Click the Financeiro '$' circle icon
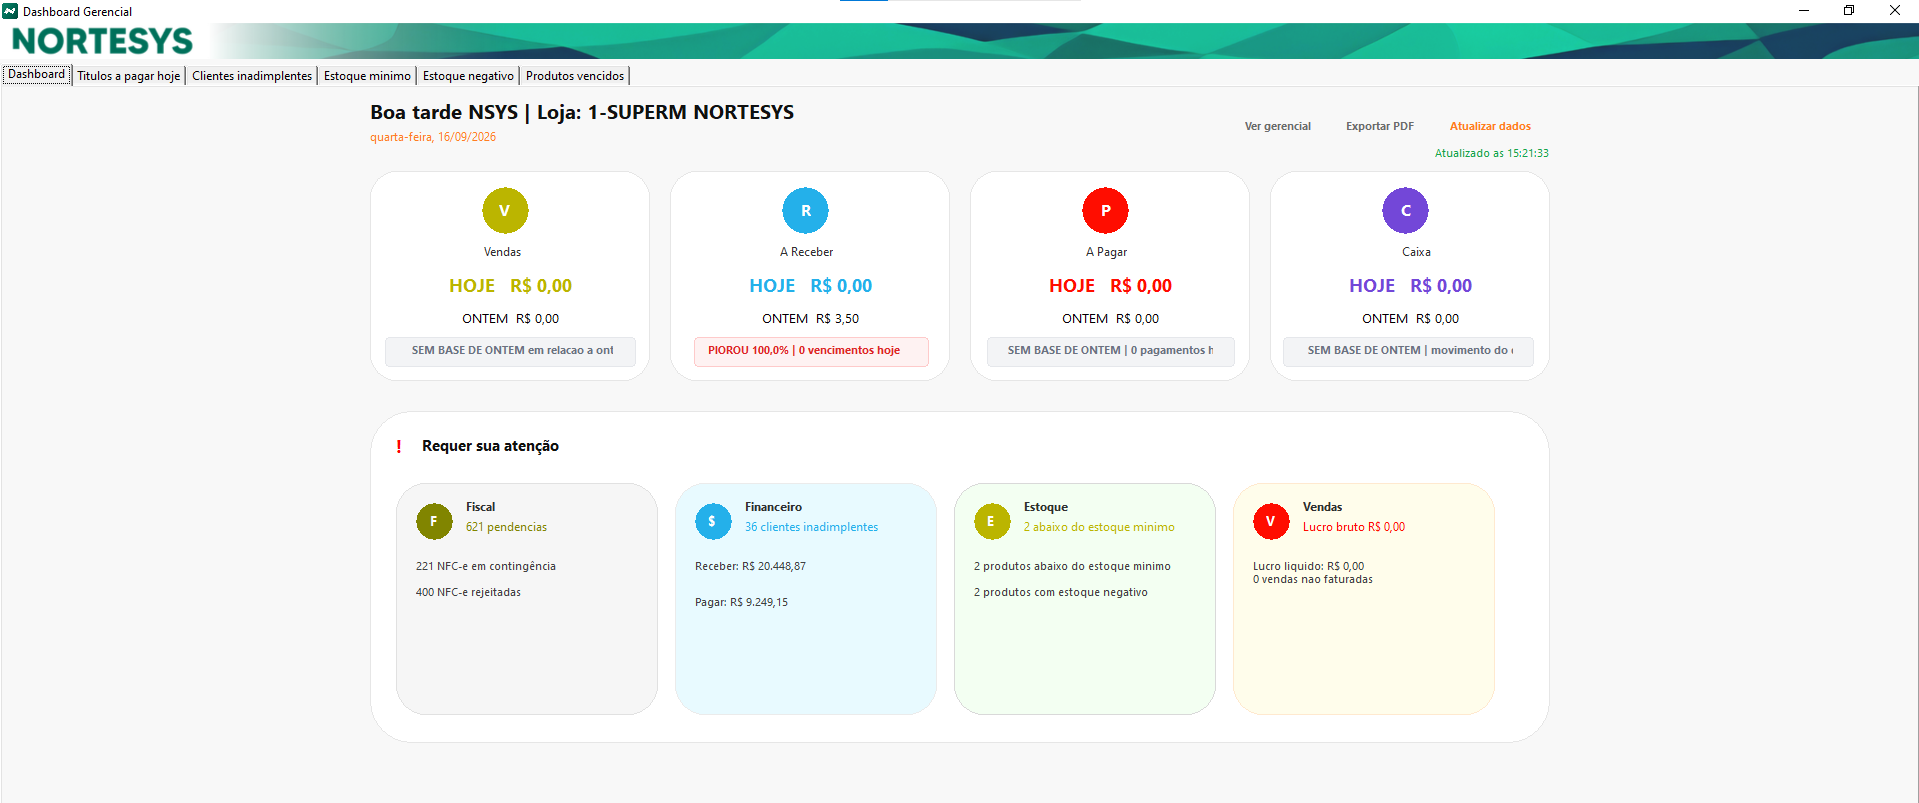Viewport: 1919px width, 803px height. click(x=713, y=521)
